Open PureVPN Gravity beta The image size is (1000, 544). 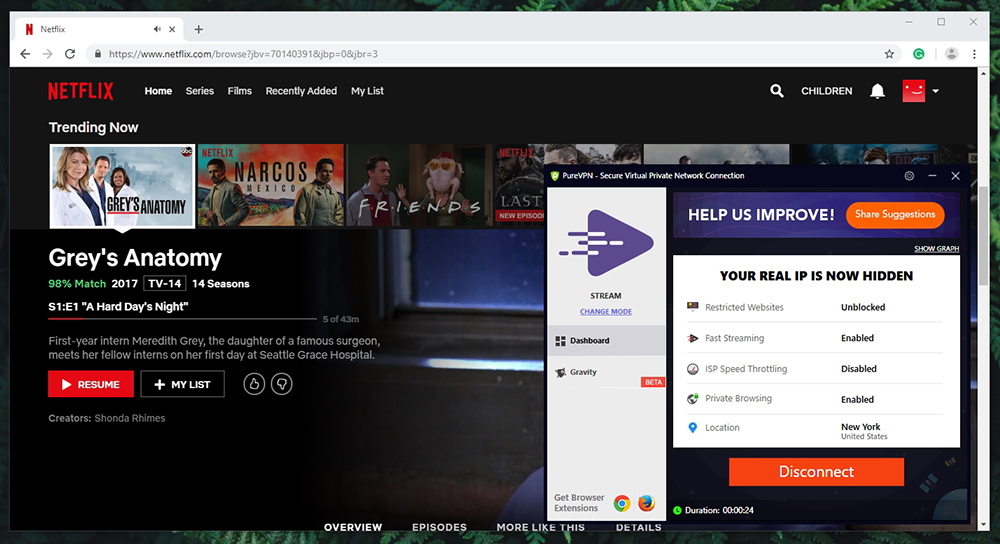(606, 372)
